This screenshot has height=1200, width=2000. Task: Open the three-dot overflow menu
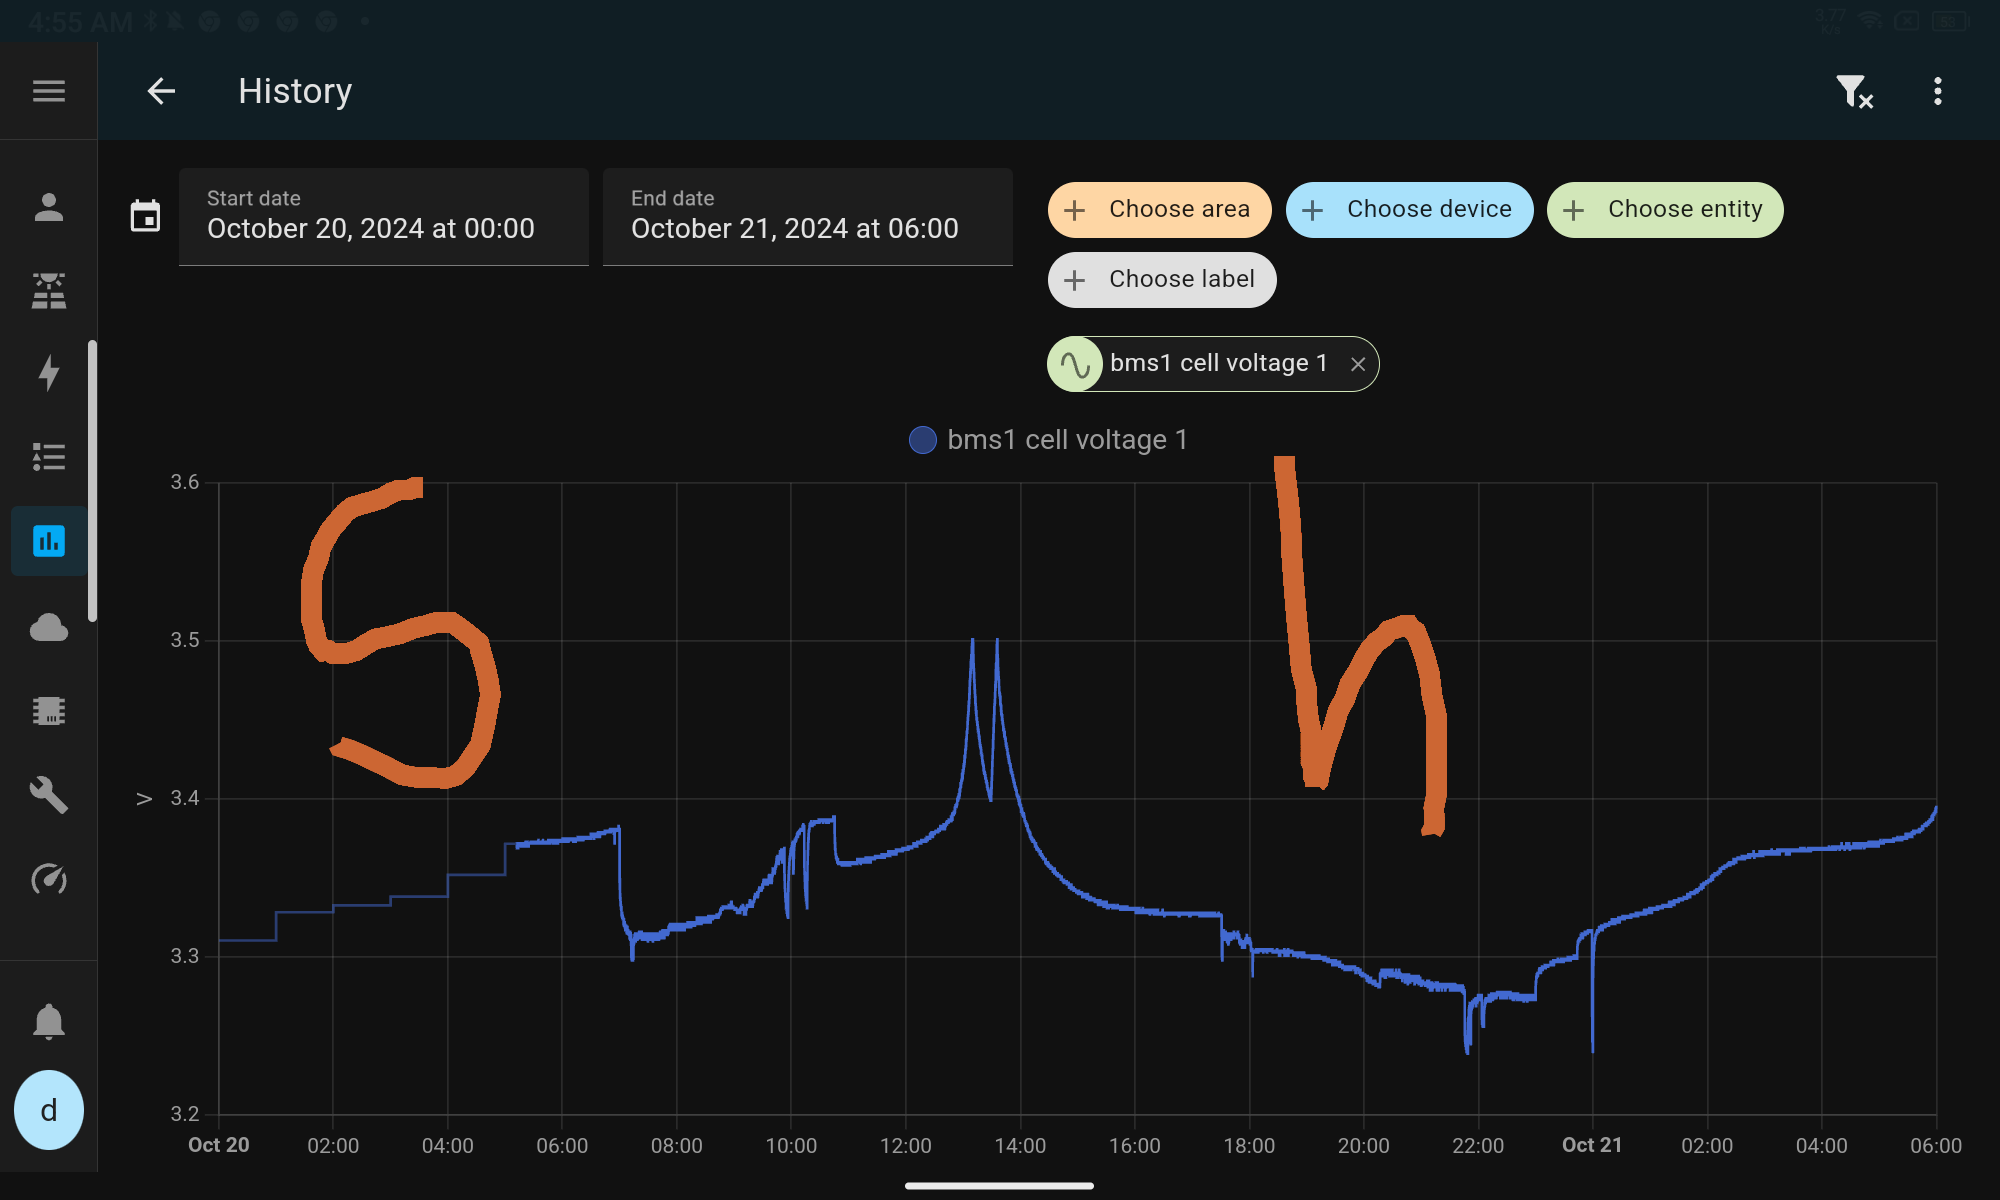pos(1938,91)
